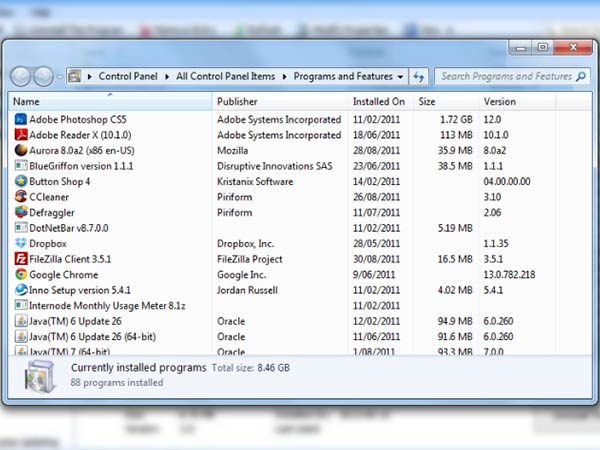
Task: Select the Adobe Reader X (10.1.0) entry
Action: coord(80,135)
